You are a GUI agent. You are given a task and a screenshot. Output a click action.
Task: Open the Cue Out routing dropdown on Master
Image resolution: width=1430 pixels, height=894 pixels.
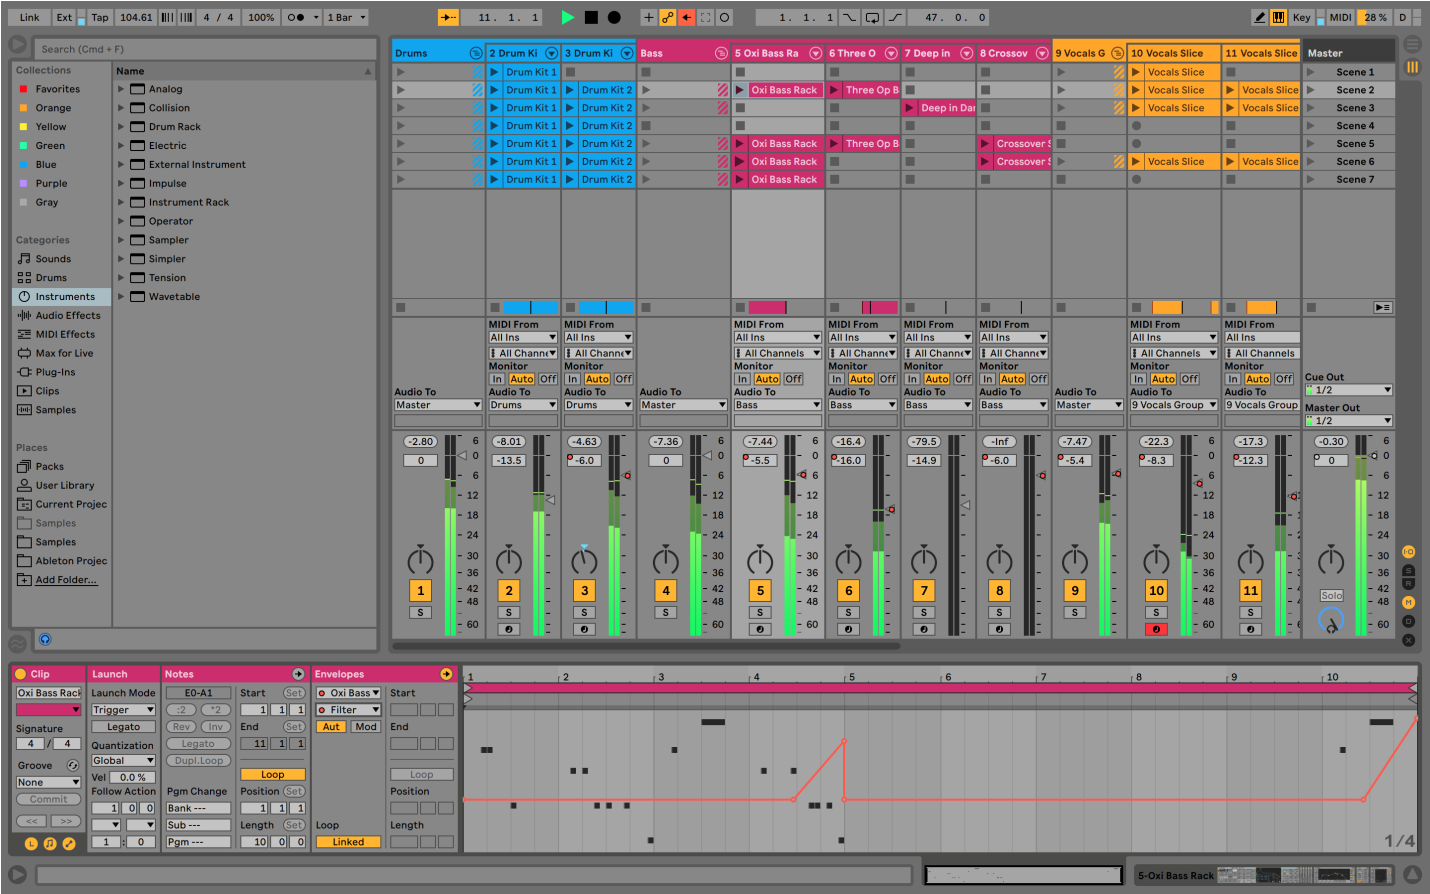tap(1348, 389)
